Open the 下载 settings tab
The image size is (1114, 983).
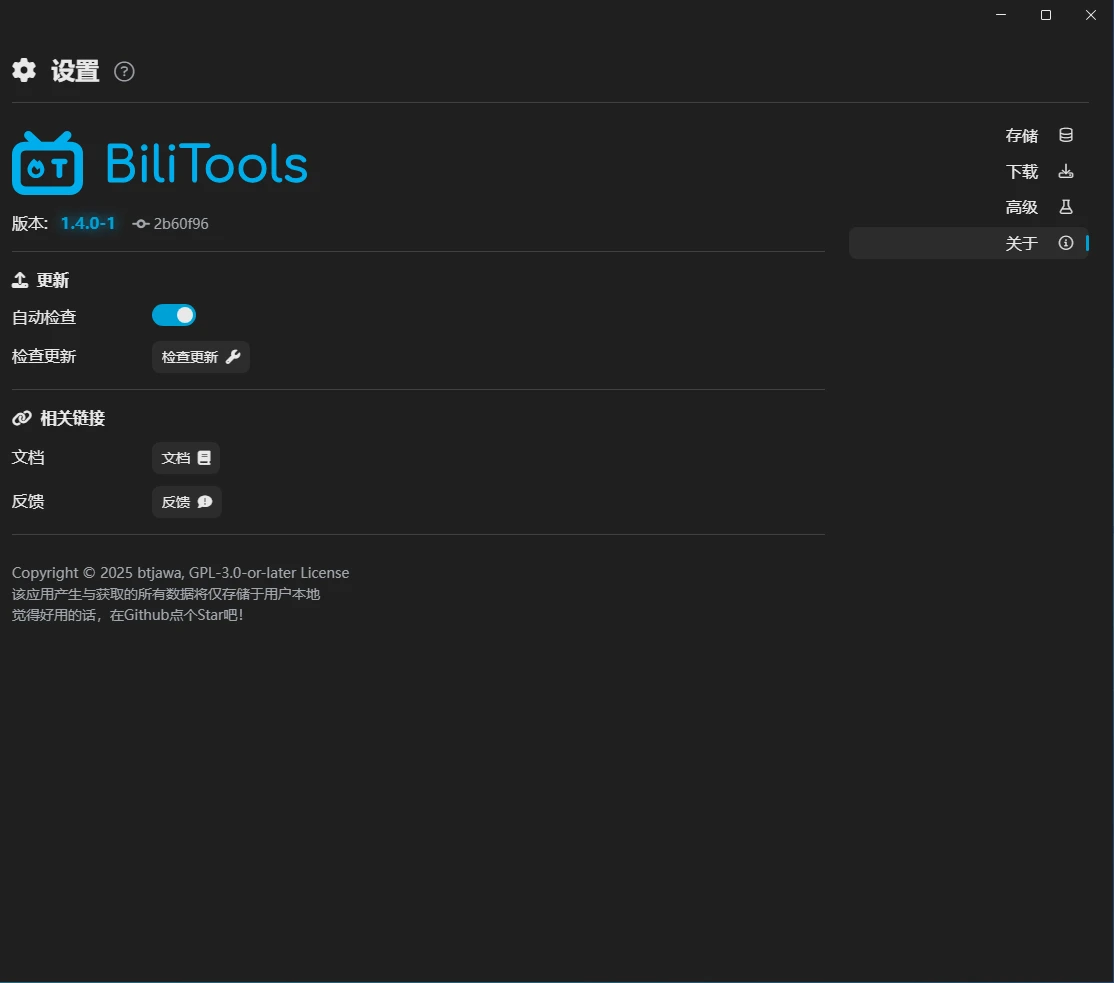[1022, 172]
